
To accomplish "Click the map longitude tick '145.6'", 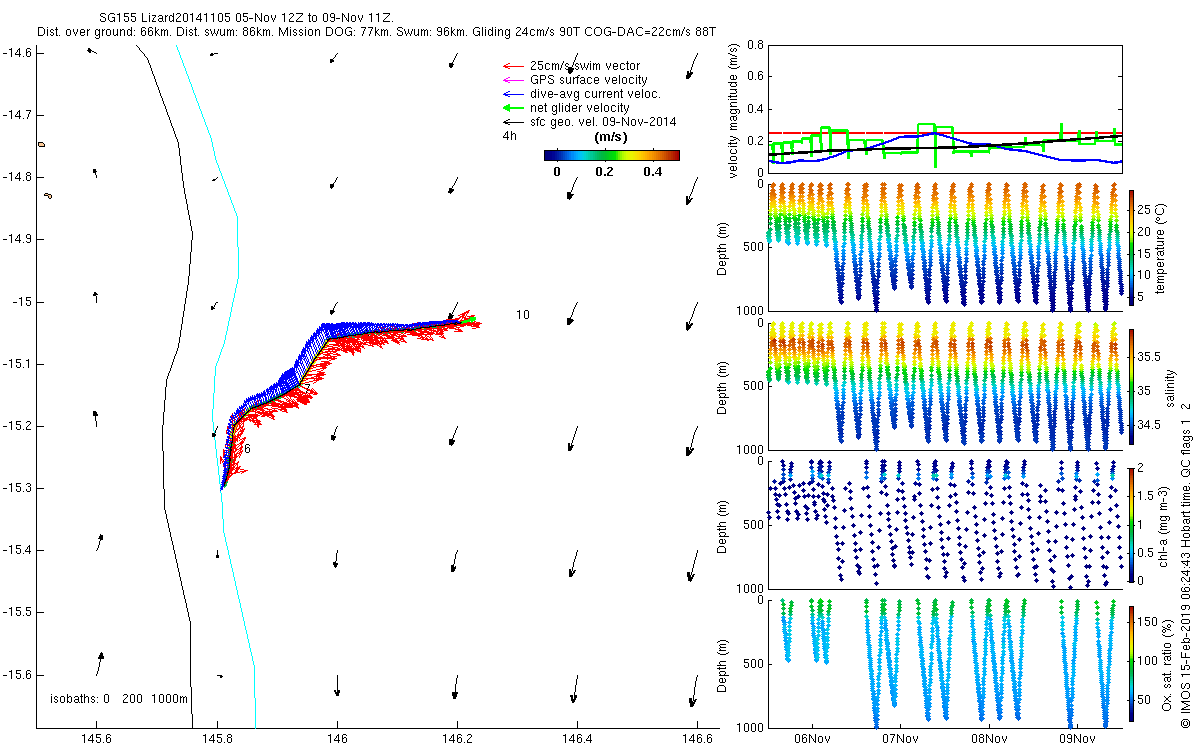I will (x=96, y=739).
